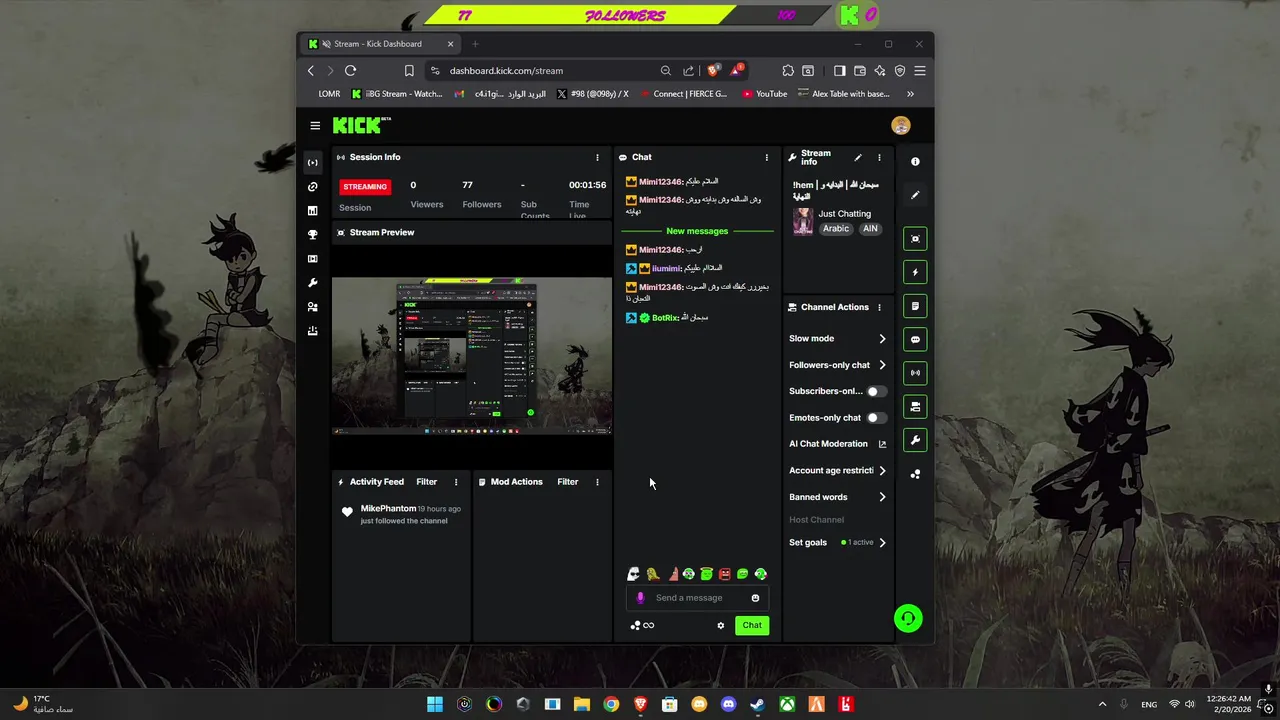Toggle the Chat bubble widget in right rail
The width and height of the screenshot is (1280, 720).
pos(915,339)
